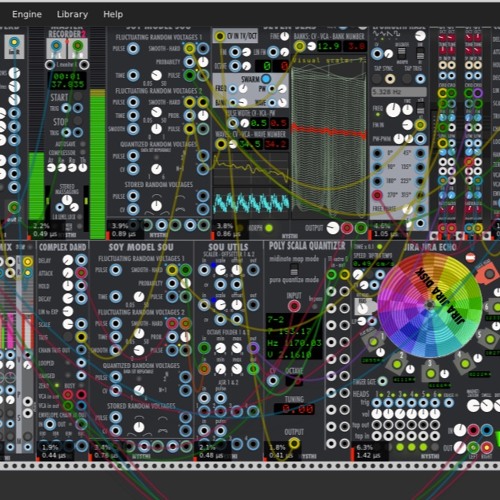Open the Library menu
This screenshot has width=500, height=500.
(x=72, y=14)
